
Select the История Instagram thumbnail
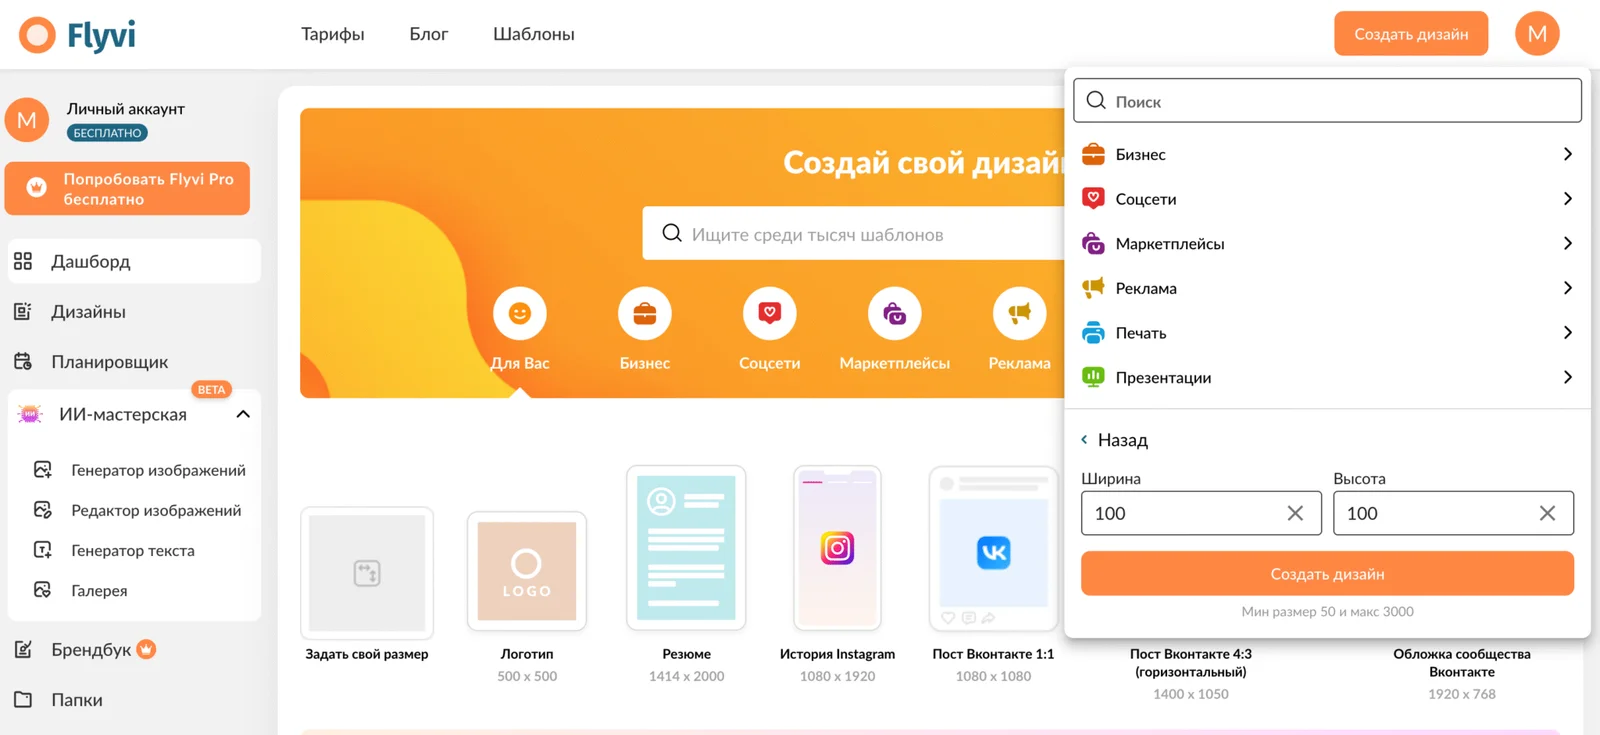click(x=837, y=548)
